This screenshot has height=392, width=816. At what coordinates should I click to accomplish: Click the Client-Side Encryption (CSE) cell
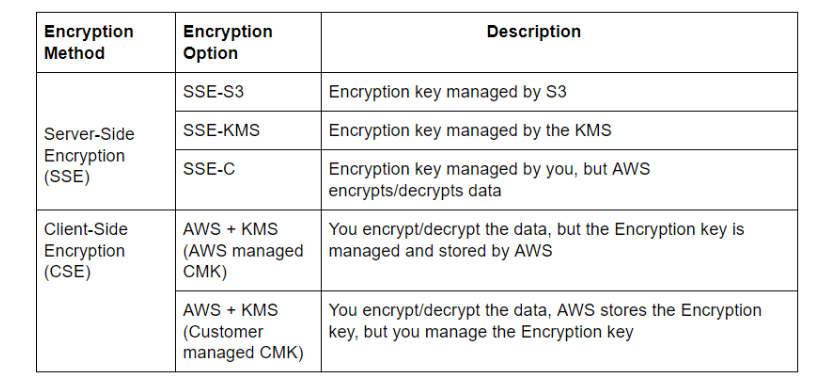tap(106, 290)
